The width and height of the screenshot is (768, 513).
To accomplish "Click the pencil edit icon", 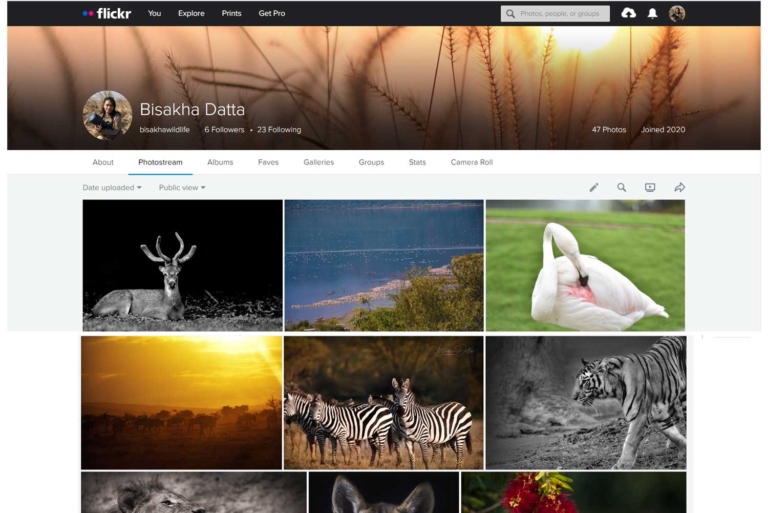I will coord(593,187).
